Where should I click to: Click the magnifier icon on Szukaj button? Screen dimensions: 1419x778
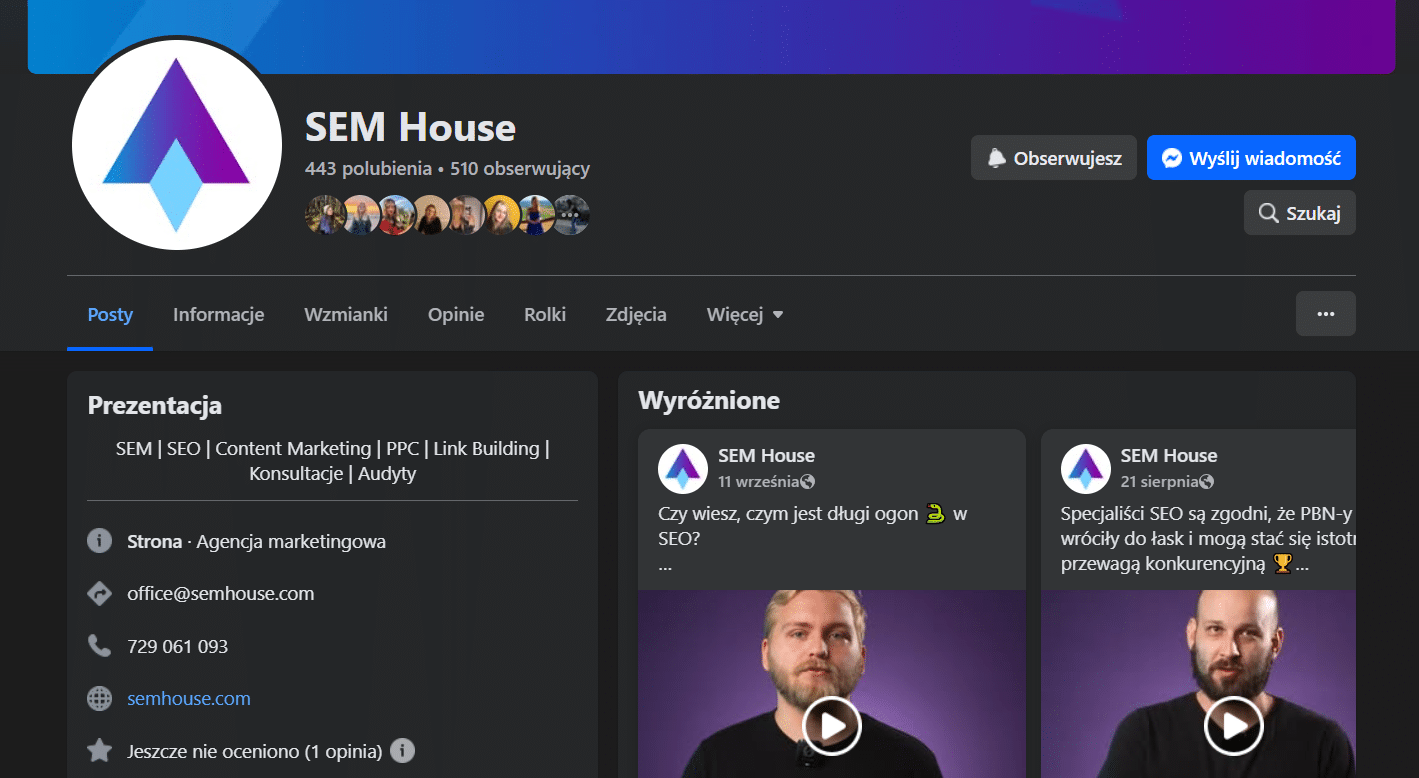click(x=1268, y=213)
